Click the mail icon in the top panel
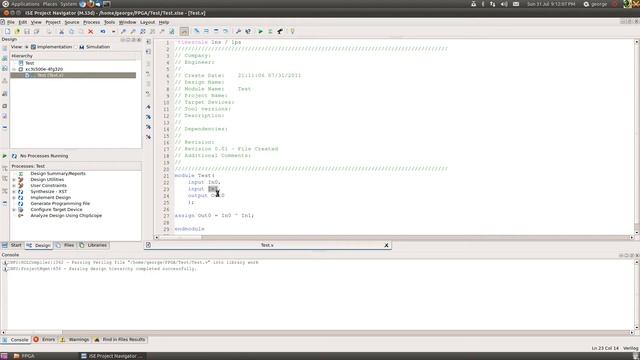 click(x=516, y=4)
